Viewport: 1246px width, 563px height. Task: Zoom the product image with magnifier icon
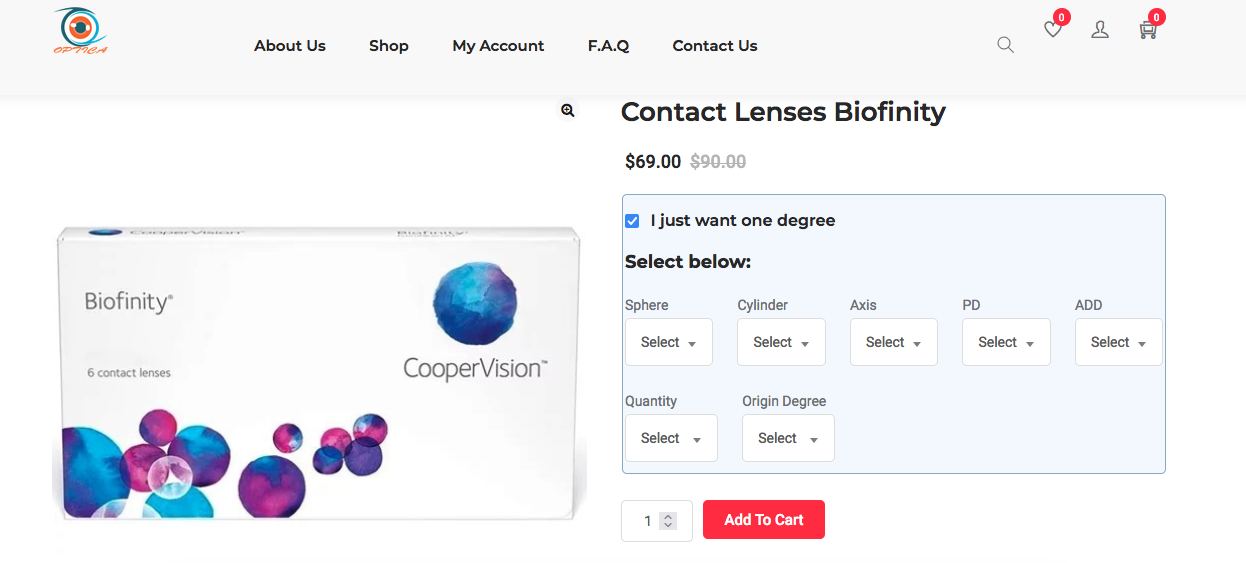(568, 111)
